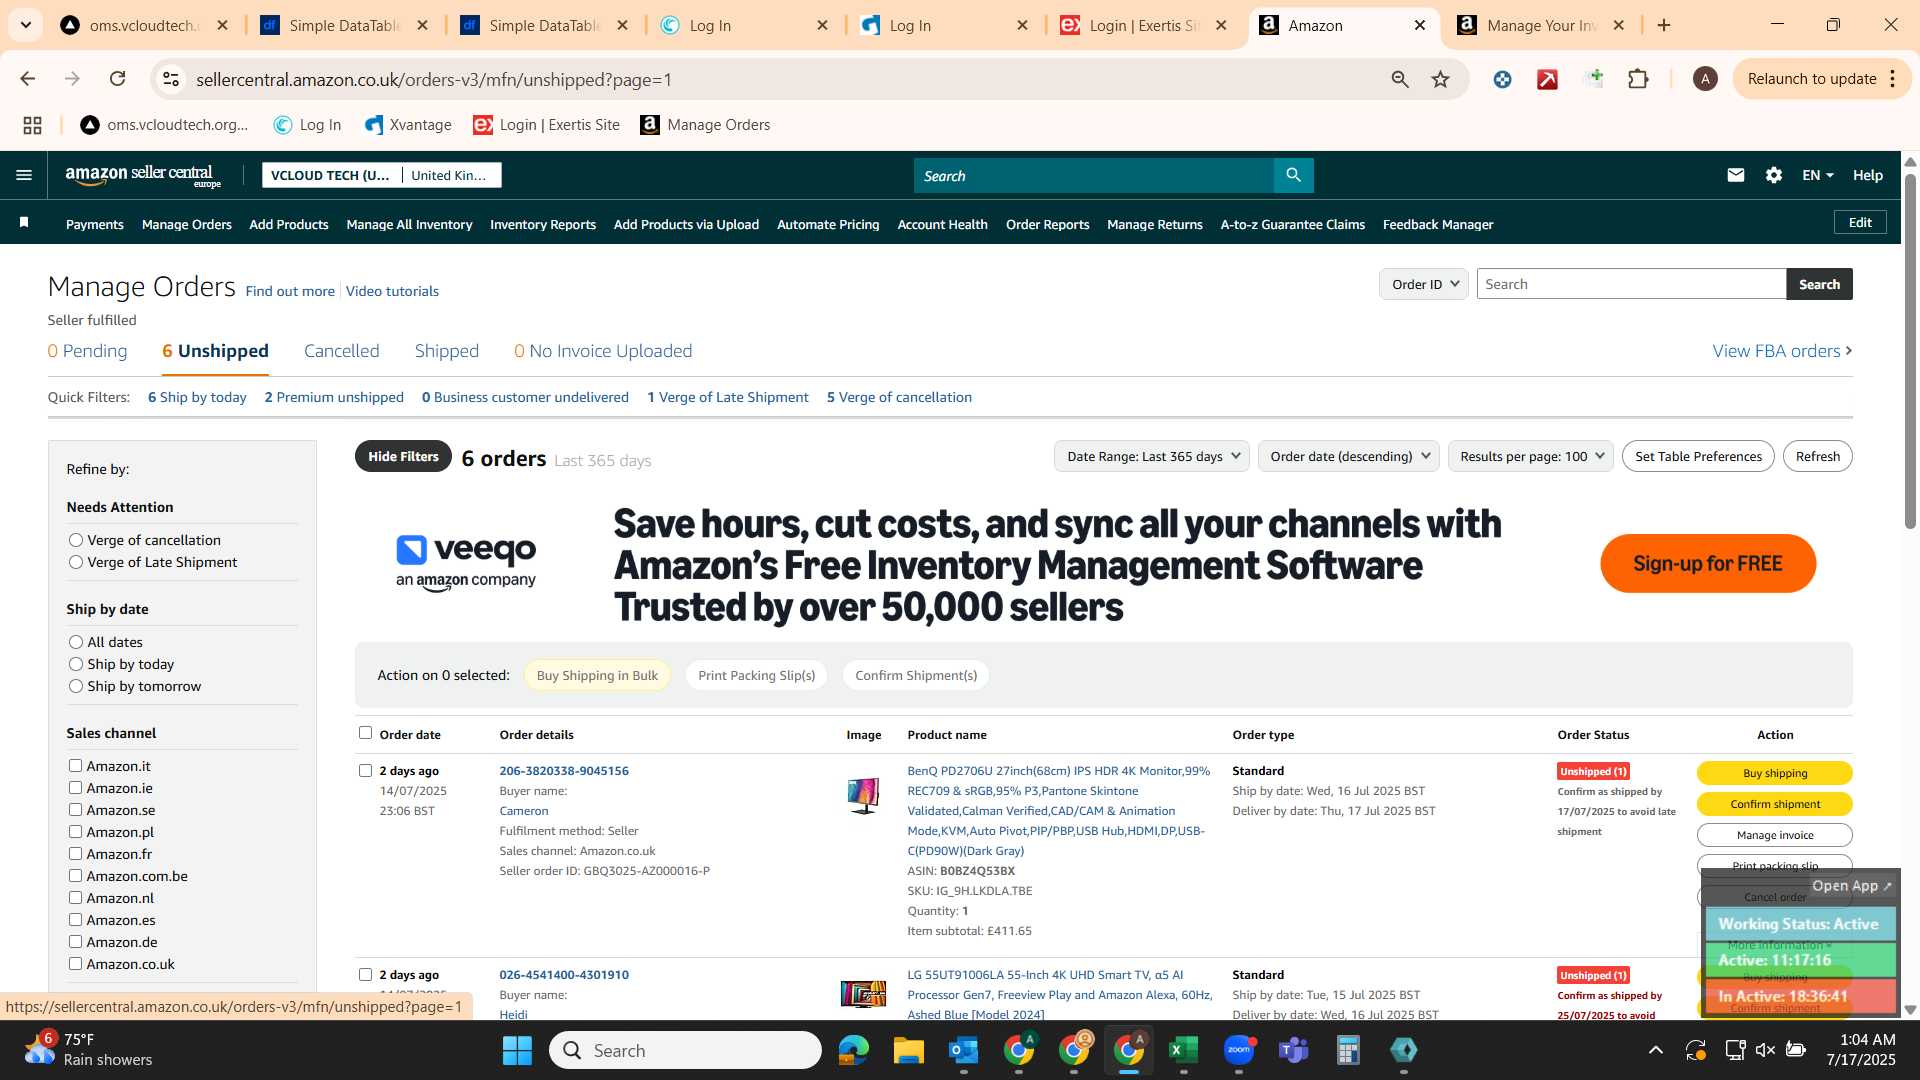Viewport: 1920px width, 1080px height.
Task: Bookmark this page with the star icon
Action: click(1440, 79)
